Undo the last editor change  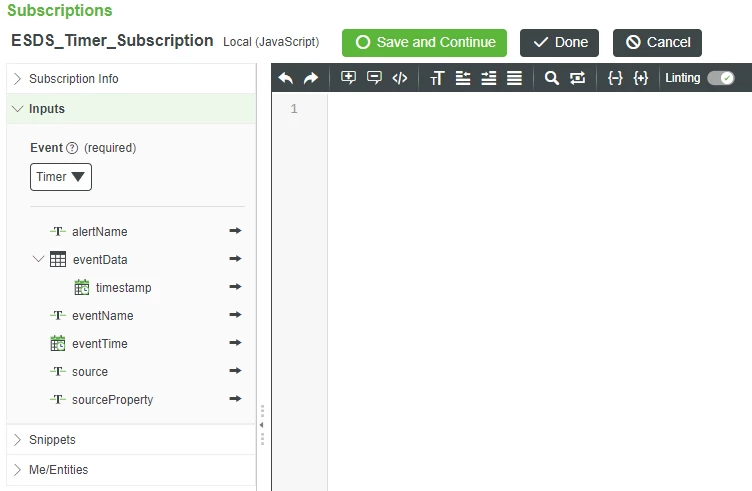click(x=285, y=78)
